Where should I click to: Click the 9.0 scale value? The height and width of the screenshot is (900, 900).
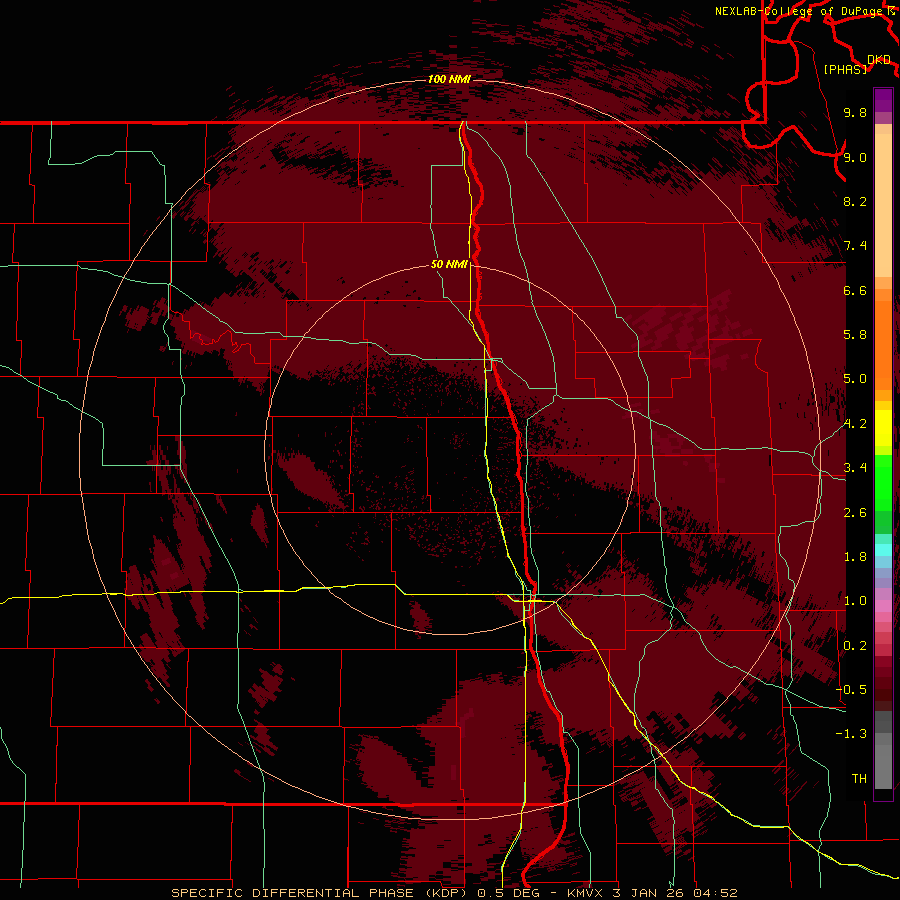coord(855,157)
